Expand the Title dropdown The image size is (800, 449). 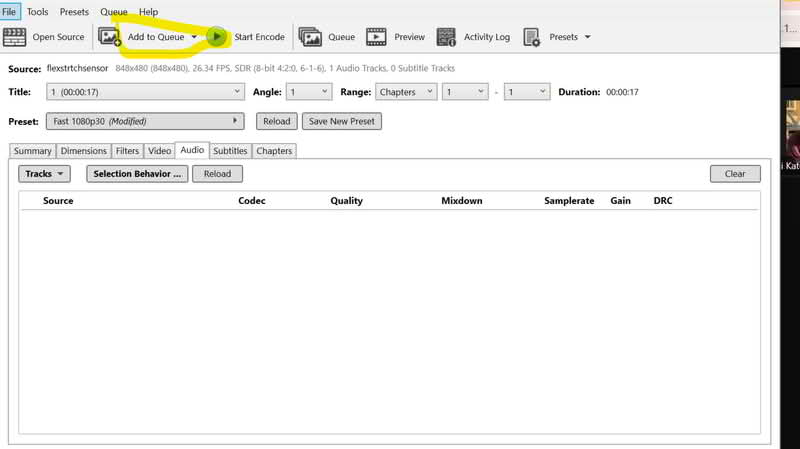[x=145, y=92]
